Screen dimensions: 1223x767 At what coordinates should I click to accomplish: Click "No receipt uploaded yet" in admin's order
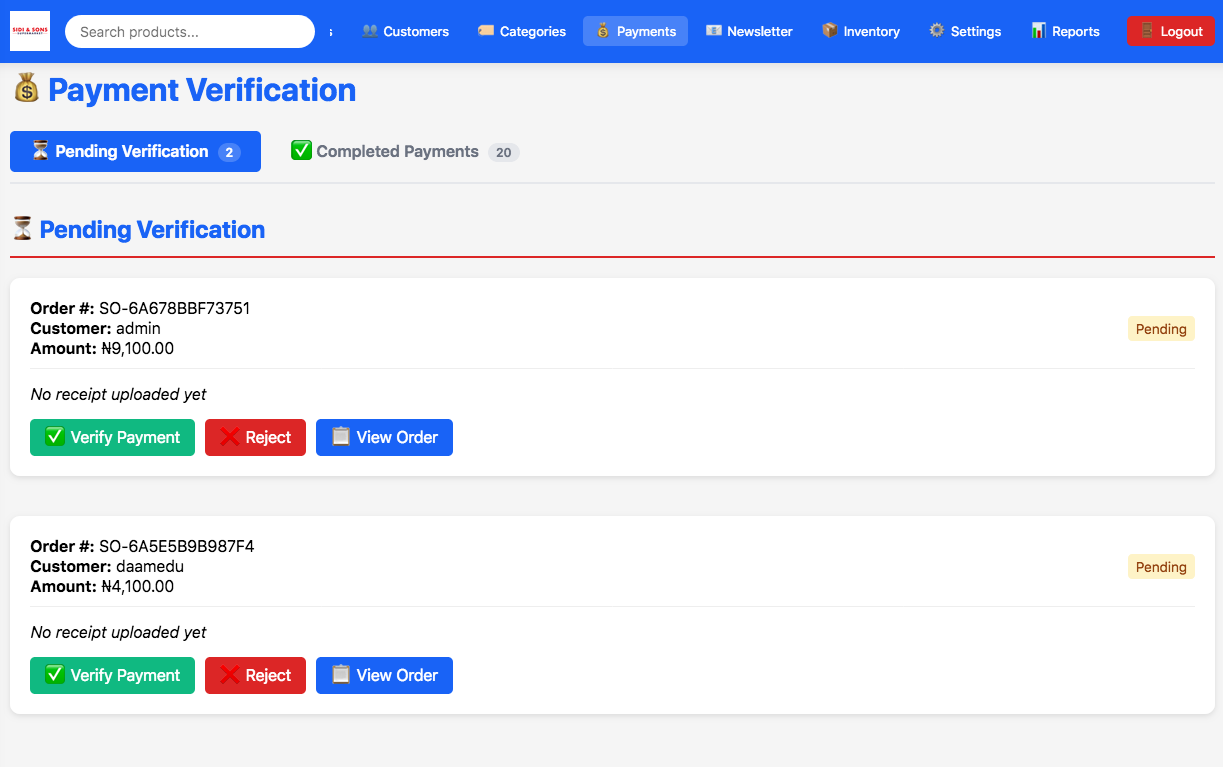[118, 394]
